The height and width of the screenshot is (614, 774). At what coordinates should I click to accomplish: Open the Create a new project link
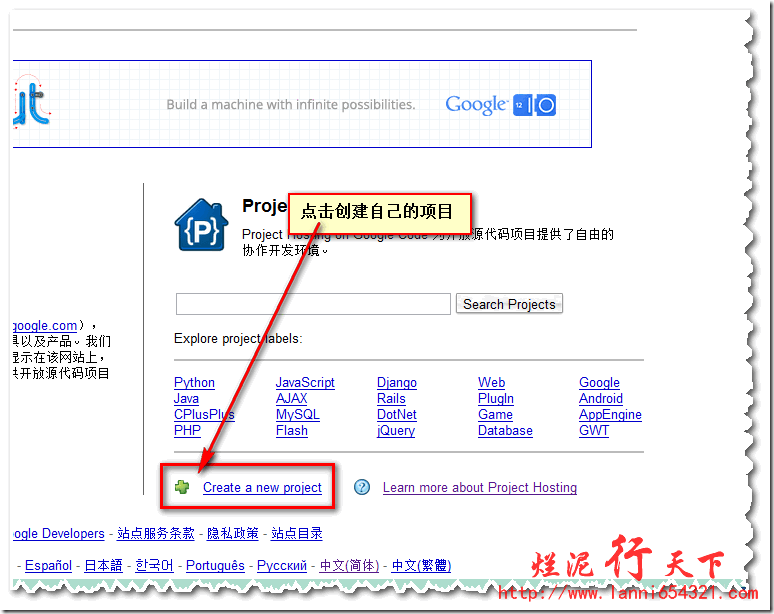(262, 488)
